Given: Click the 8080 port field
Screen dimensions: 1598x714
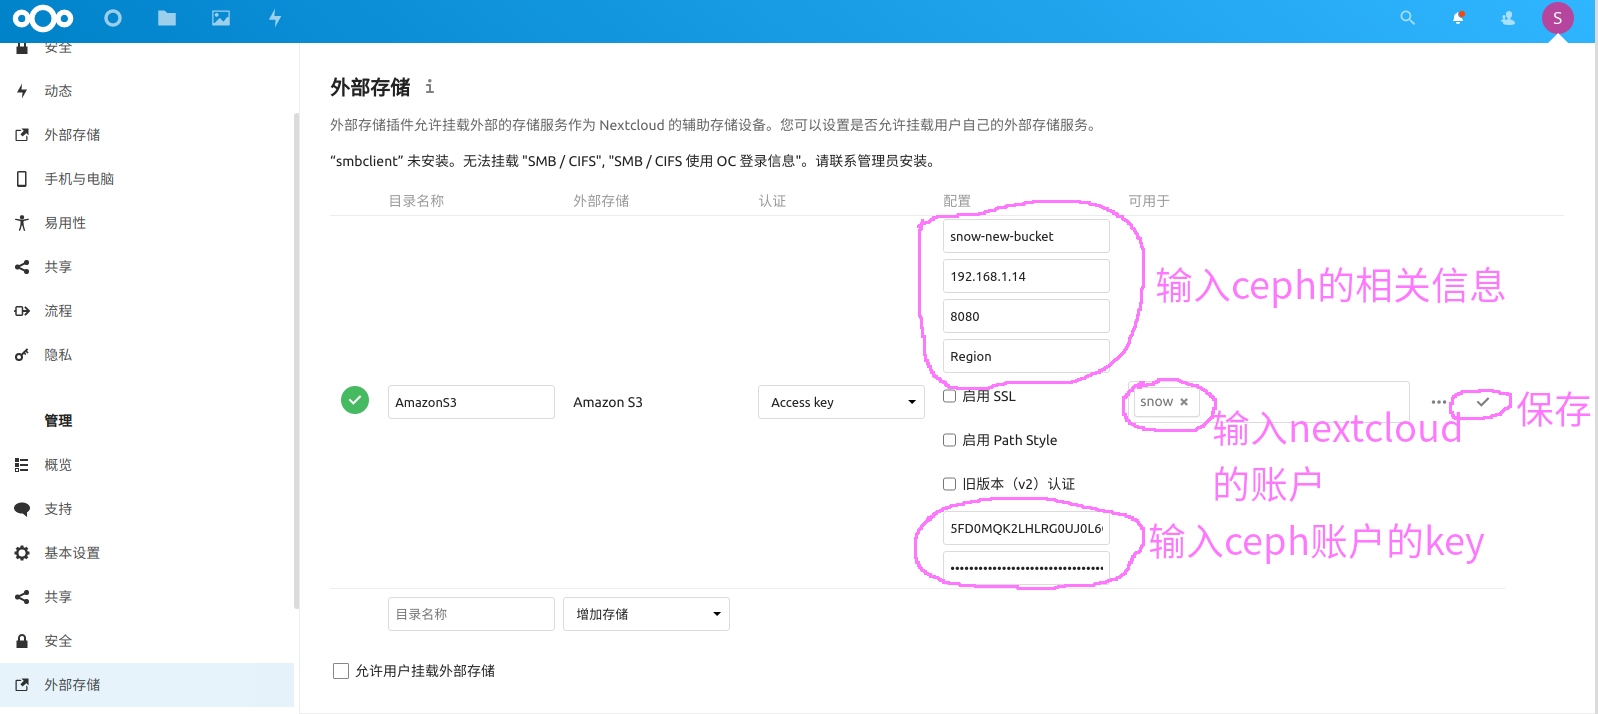Looking at the screenshot, I should coord(1026,316).
